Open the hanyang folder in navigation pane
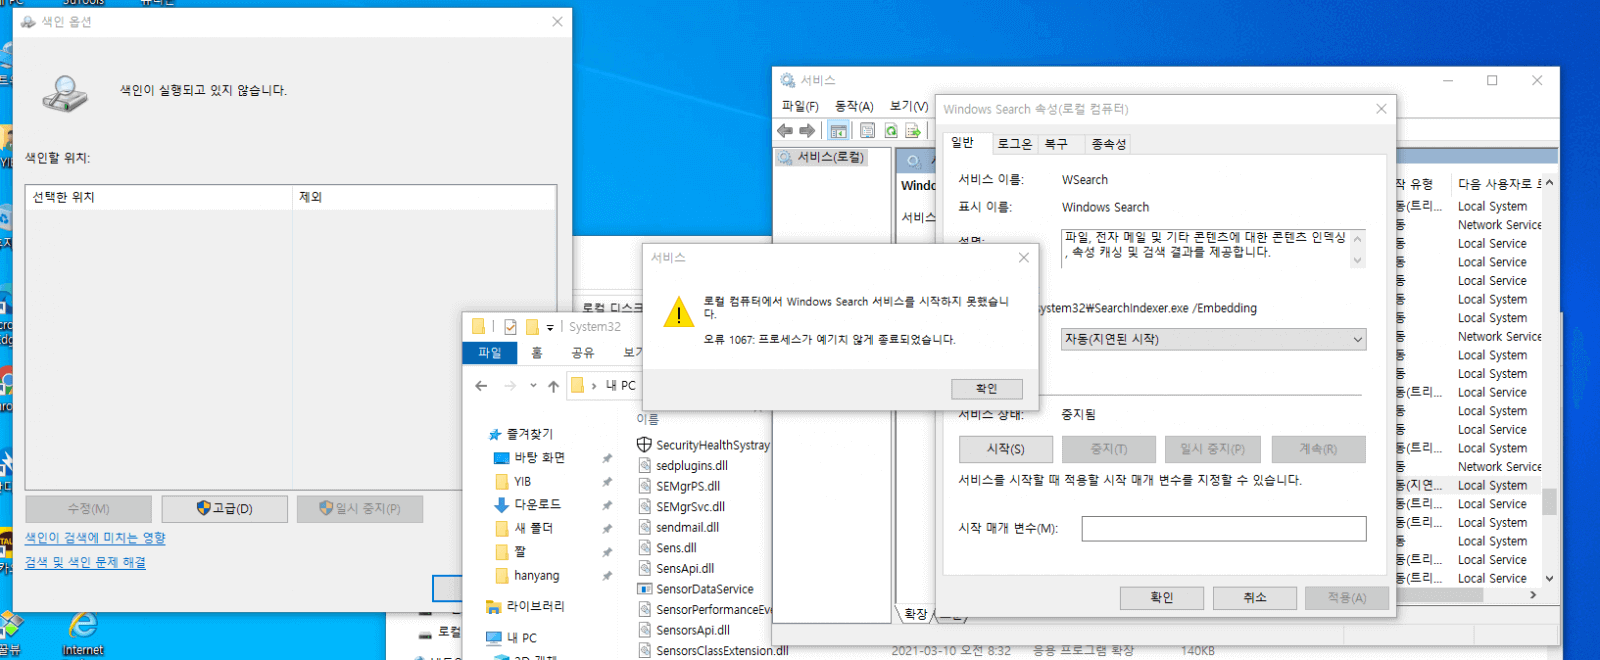Viewport: 1600px width, 660px height. click(528, 576)
